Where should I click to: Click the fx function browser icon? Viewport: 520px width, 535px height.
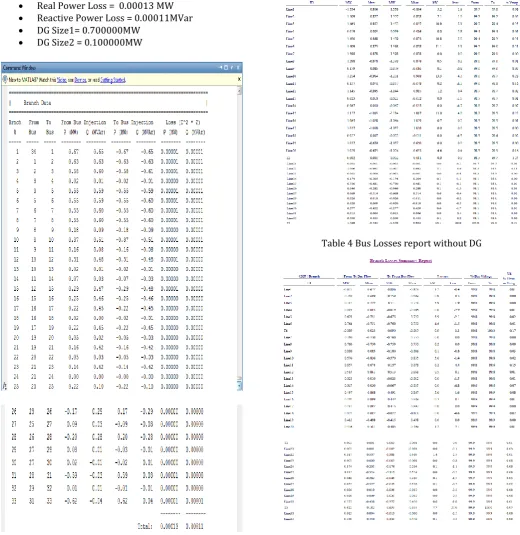click(5, 386)
